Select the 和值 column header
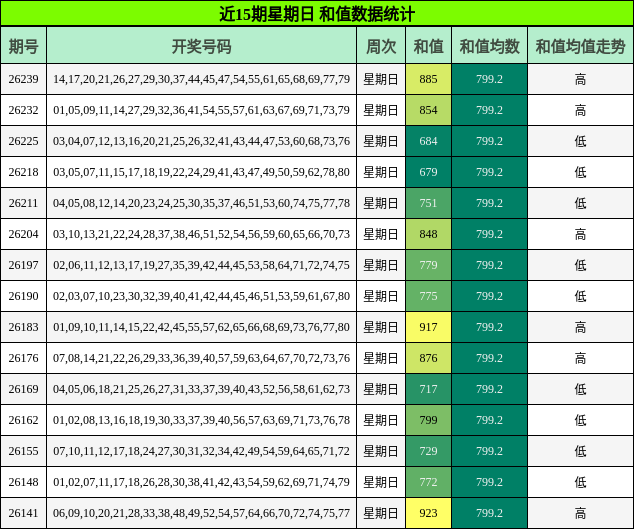This screenshot has height=529, width=634. point(428,46)
